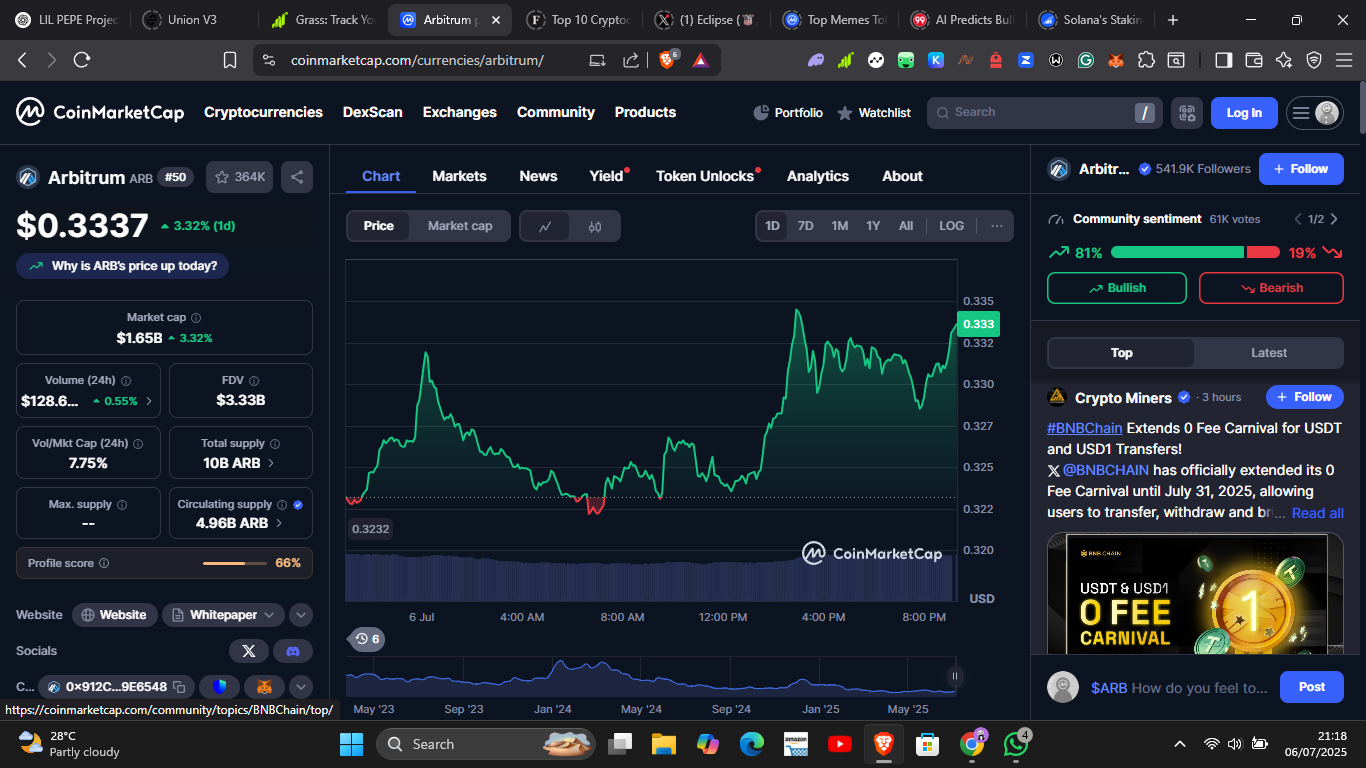Switch chart to candlestick view icon

[x=595, y=226]
